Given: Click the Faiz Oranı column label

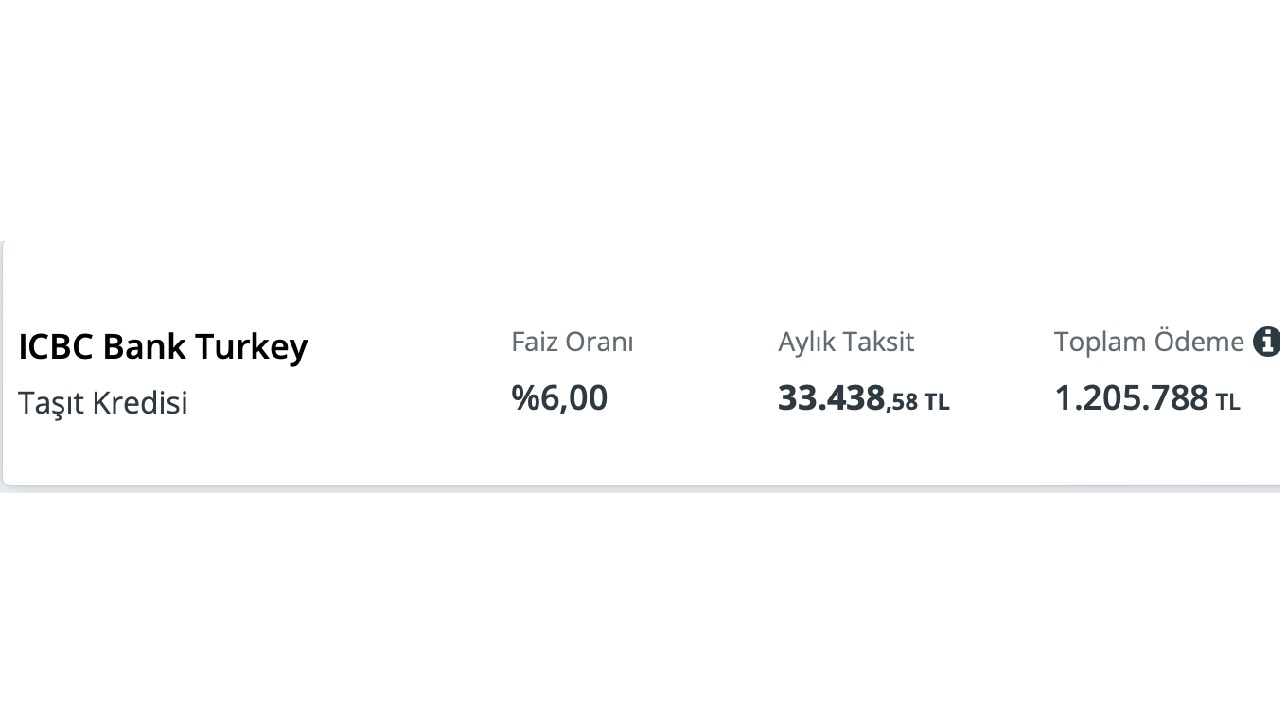Looking at the screenshot, I should [572, 342].
